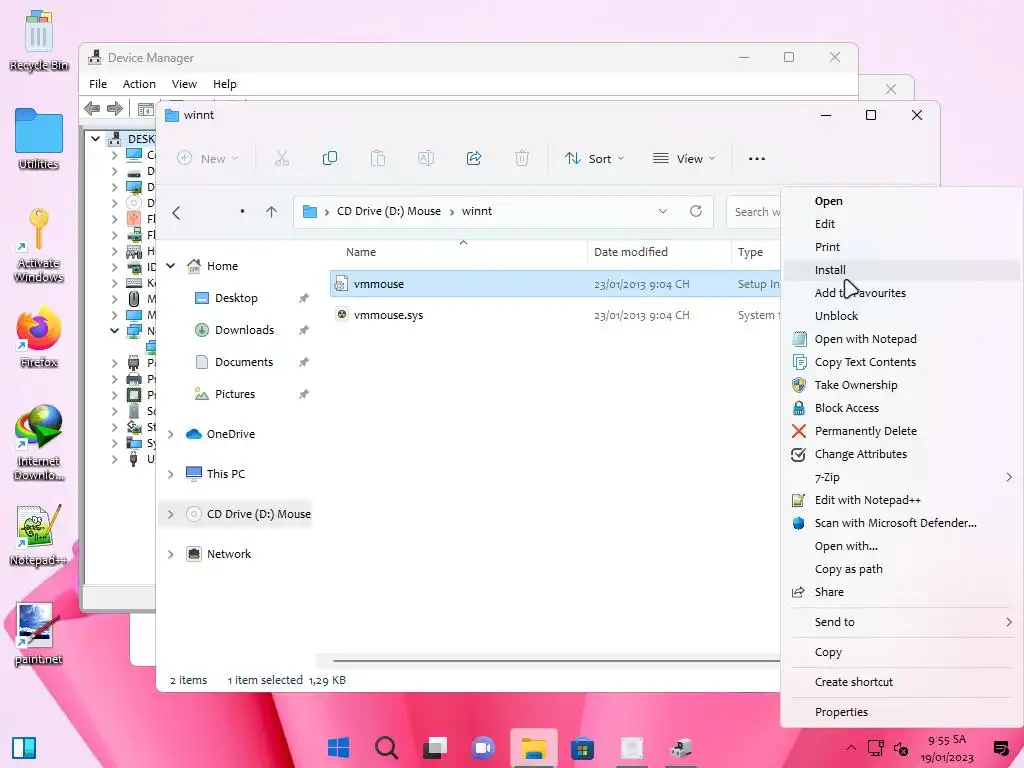Select the vmmouse.sys file row
1024x768 pixels.
[x=555, y=315]
